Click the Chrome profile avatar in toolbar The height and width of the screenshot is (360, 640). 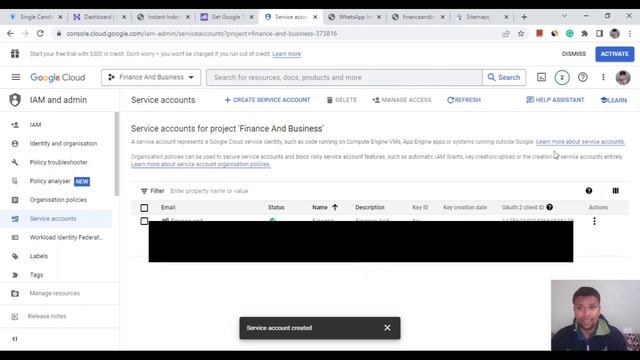coord(615,33)
